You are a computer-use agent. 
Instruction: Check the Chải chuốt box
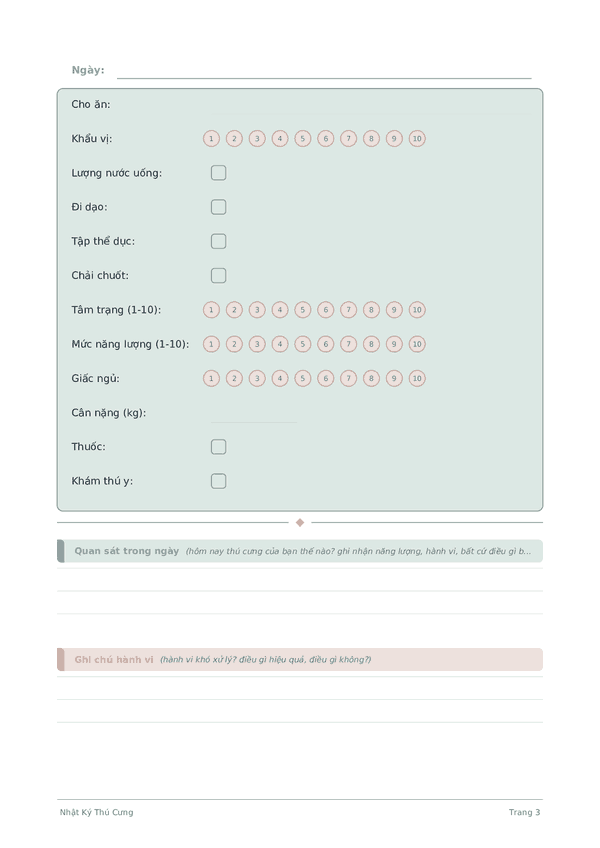click(x=218, y=275)
